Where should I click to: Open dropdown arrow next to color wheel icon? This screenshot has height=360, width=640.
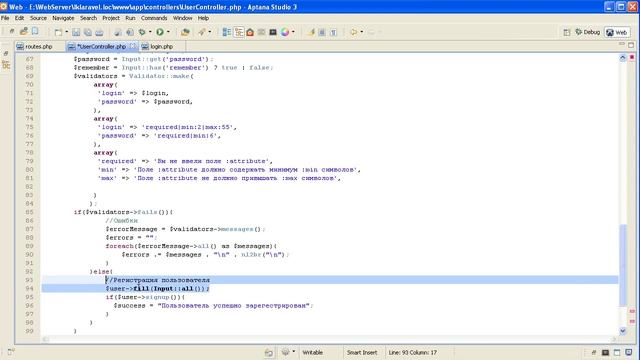pyautogui.click(x=293, y=32)
